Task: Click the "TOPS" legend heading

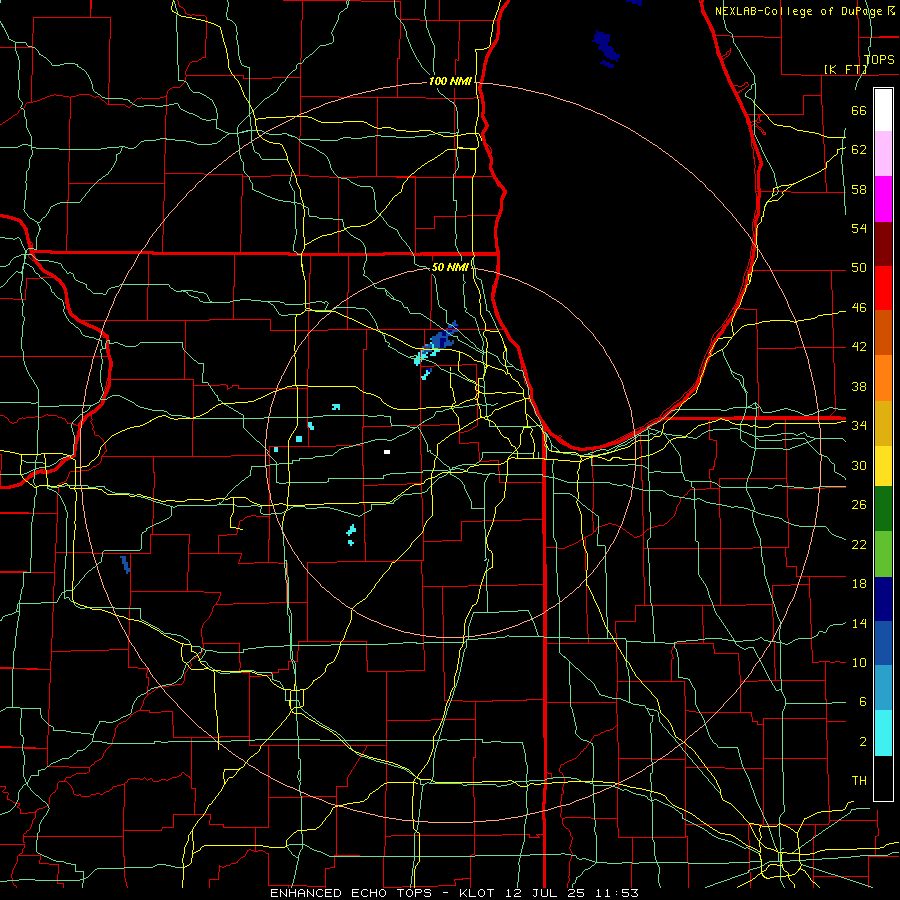Action: (879, 60)
